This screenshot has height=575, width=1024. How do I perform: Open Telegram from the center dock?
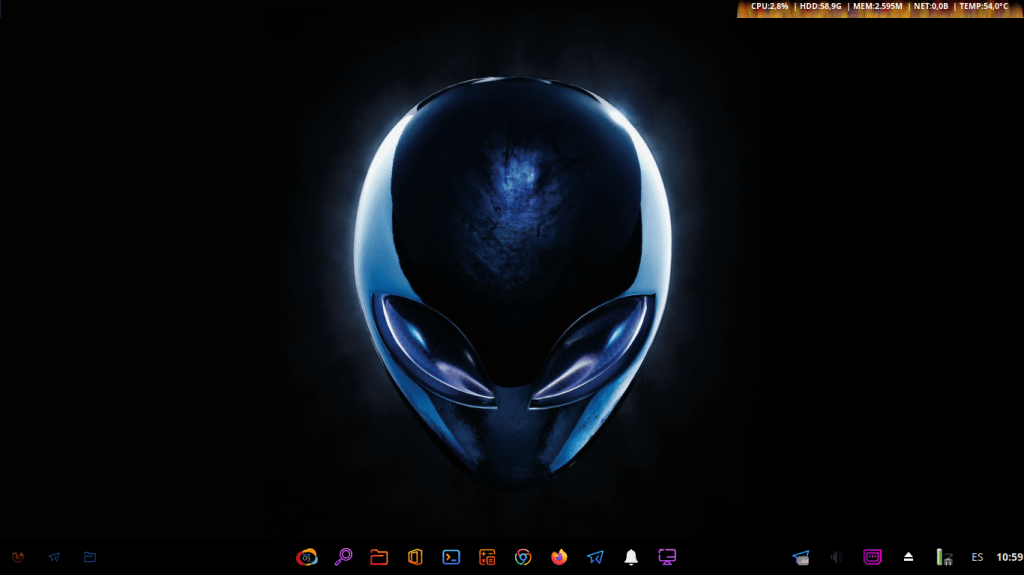pyautogui.click(x=595, y=557)
